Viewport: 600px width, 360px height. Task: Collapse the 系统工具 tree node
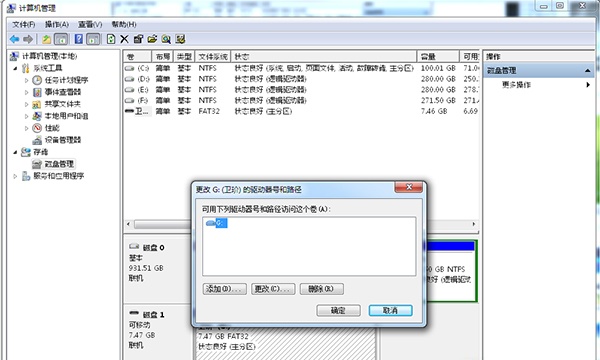[15, 68]
